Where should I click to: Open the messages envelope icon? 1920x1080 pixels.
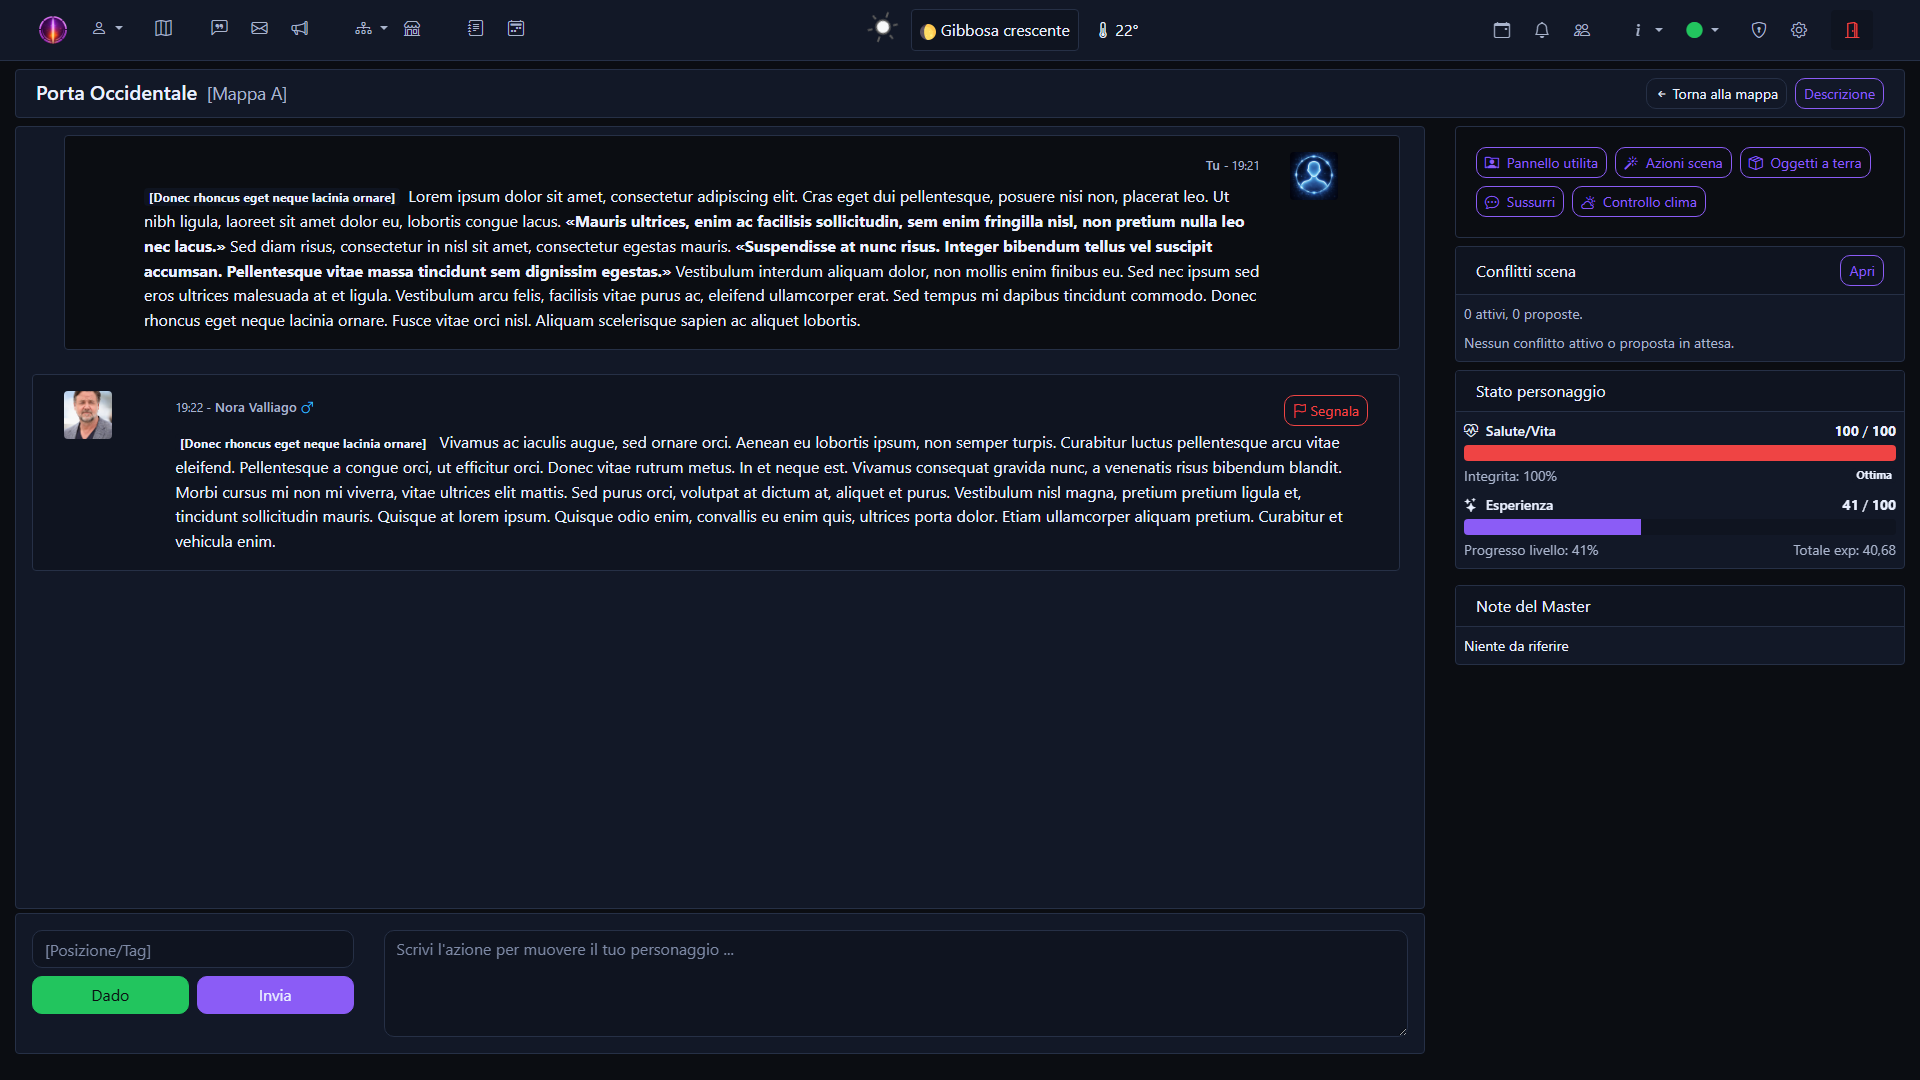pos(259,28)
